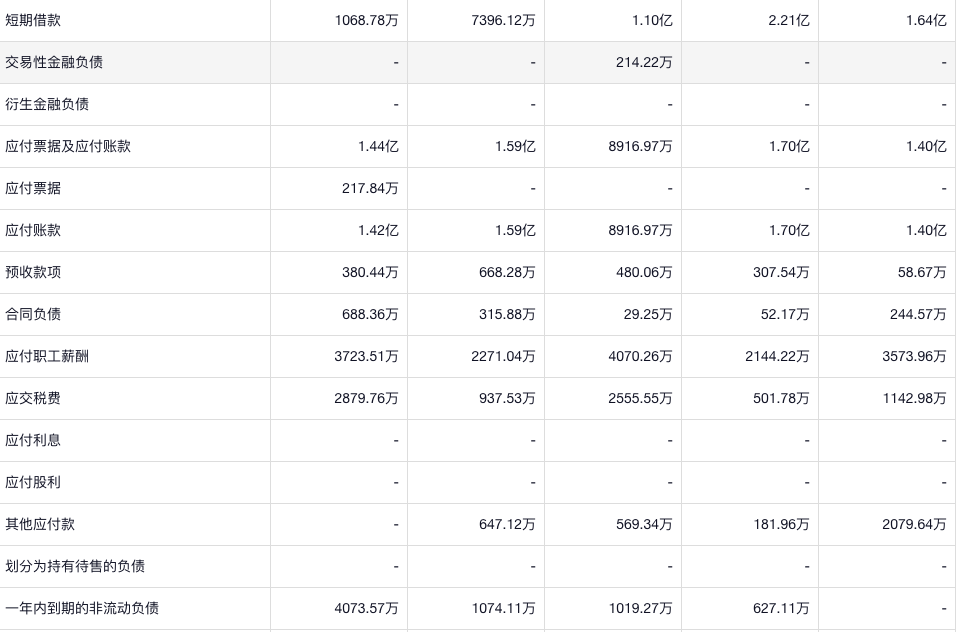Select the 划分为持有待售的负债 row label
The width and height of the screenshot is (957, 632).
point(75,566)
